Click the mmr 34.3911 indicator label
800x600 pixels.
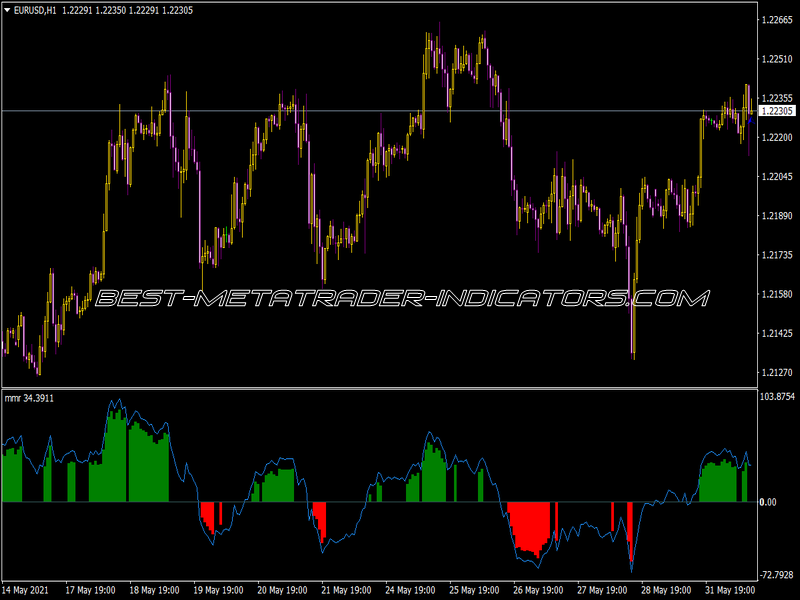(29, 398)
